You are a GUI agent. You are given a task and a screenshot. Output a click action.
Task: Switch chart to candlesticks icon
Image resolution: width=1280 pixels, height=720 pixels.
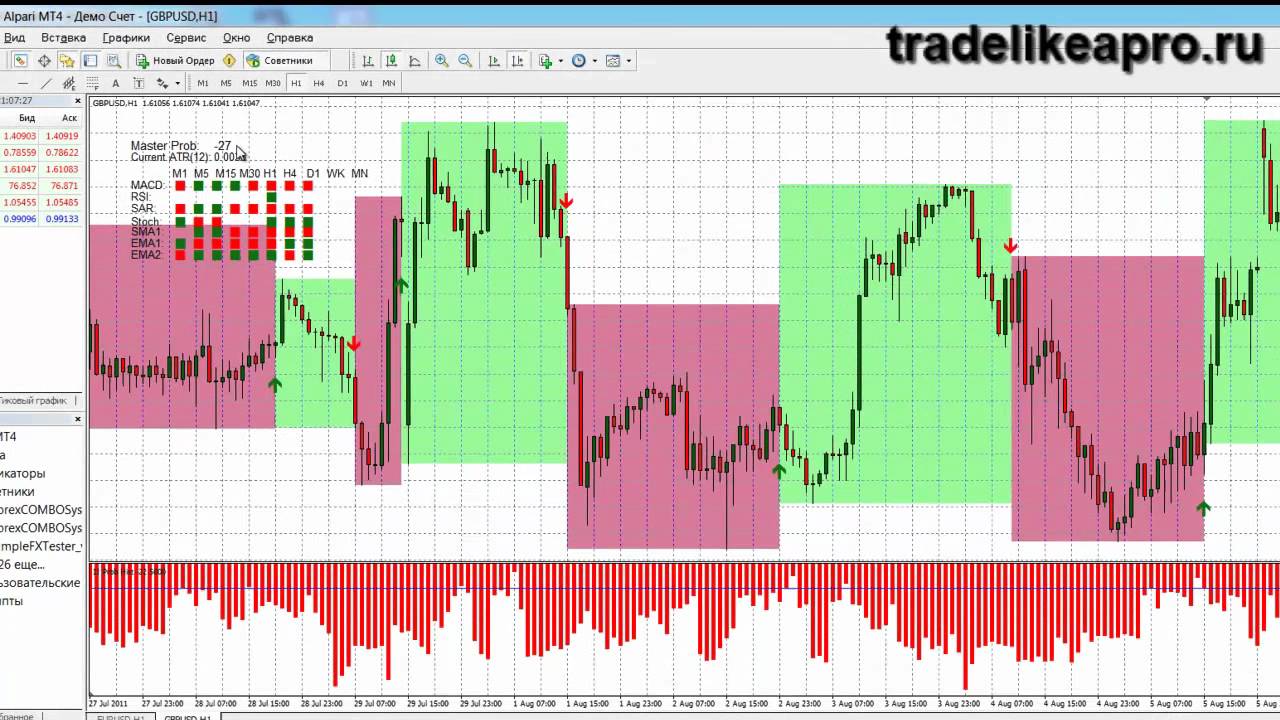coord(391,61)
